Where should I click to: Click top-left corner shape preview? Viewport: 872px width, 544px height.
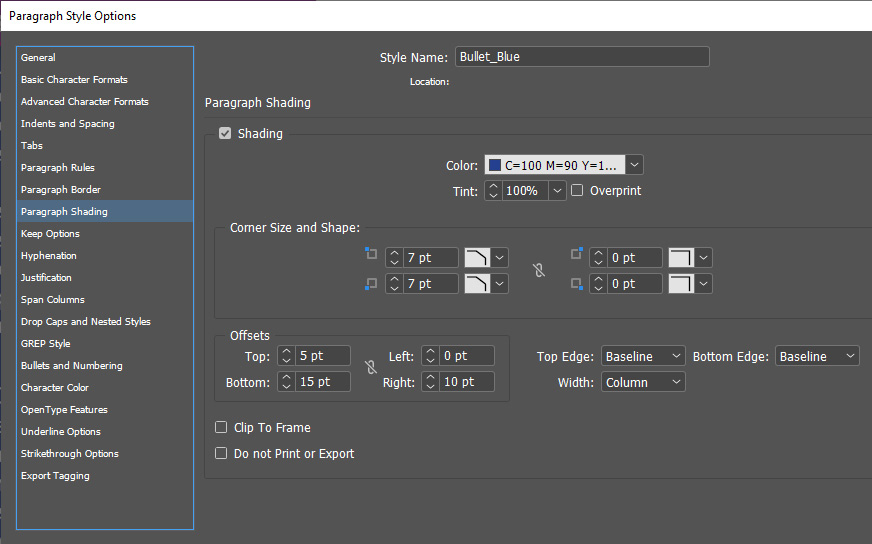pyautogui.click(x=477, y=258)
